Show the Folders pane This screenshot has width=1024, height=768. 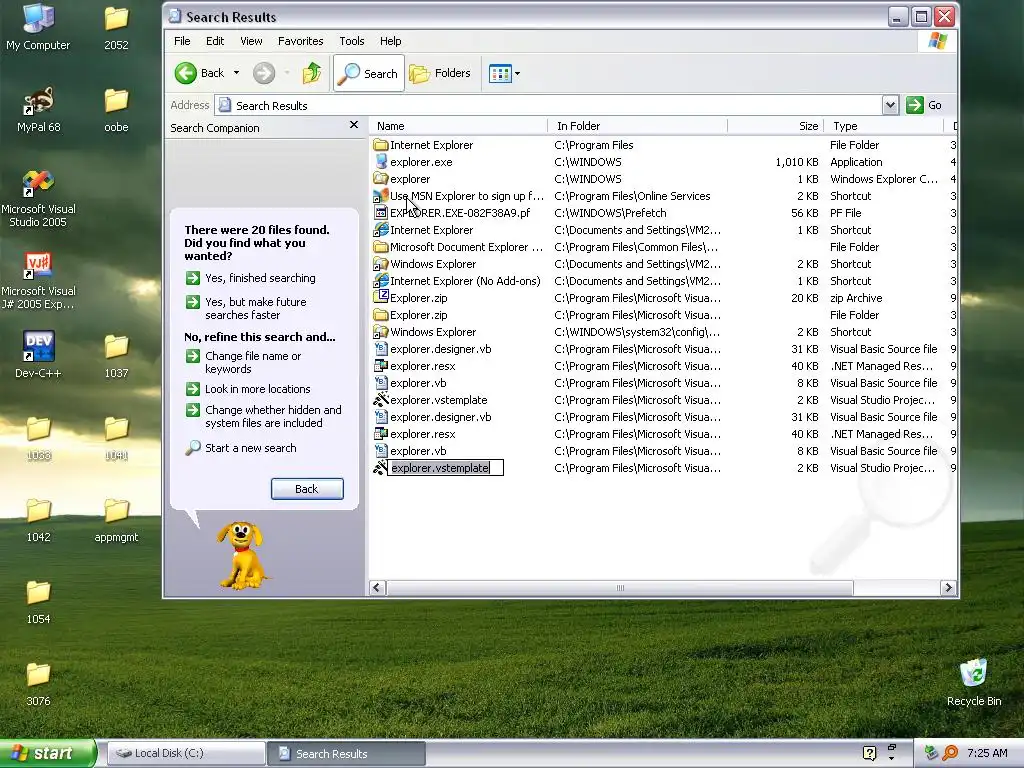[440, 73]
